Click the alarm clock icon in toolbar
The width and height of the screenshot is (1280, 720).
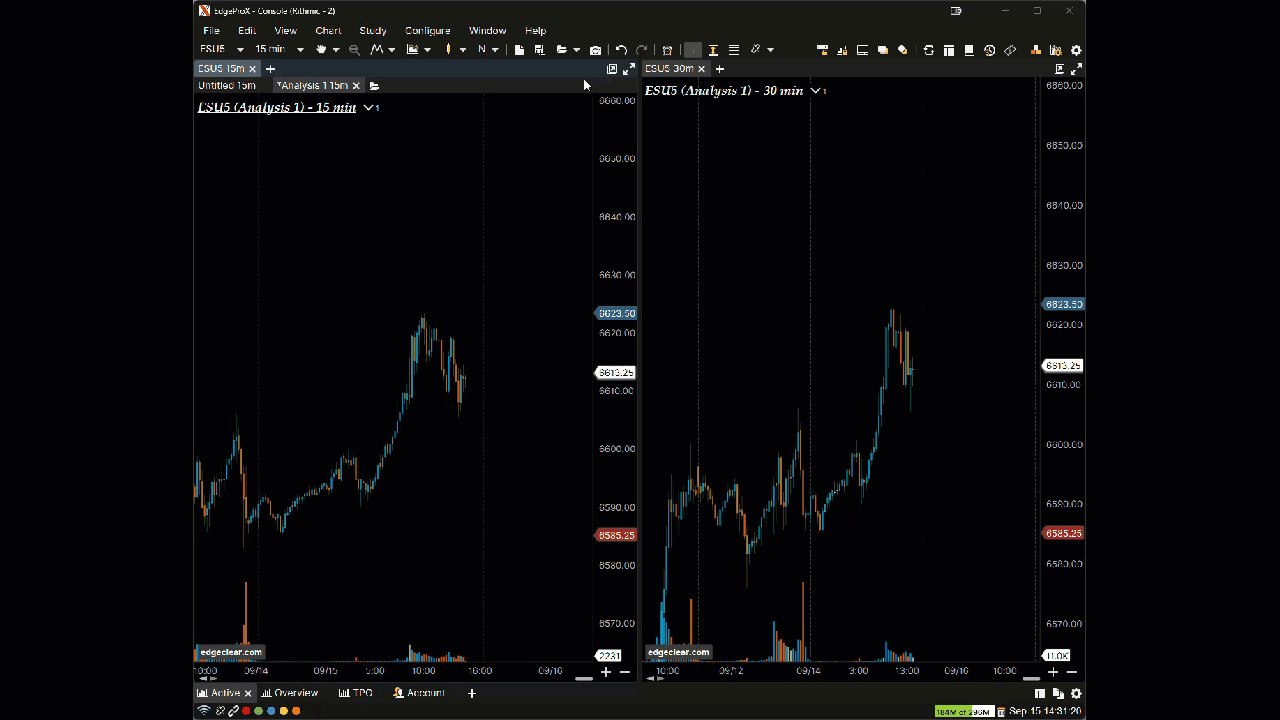(667, 50)
